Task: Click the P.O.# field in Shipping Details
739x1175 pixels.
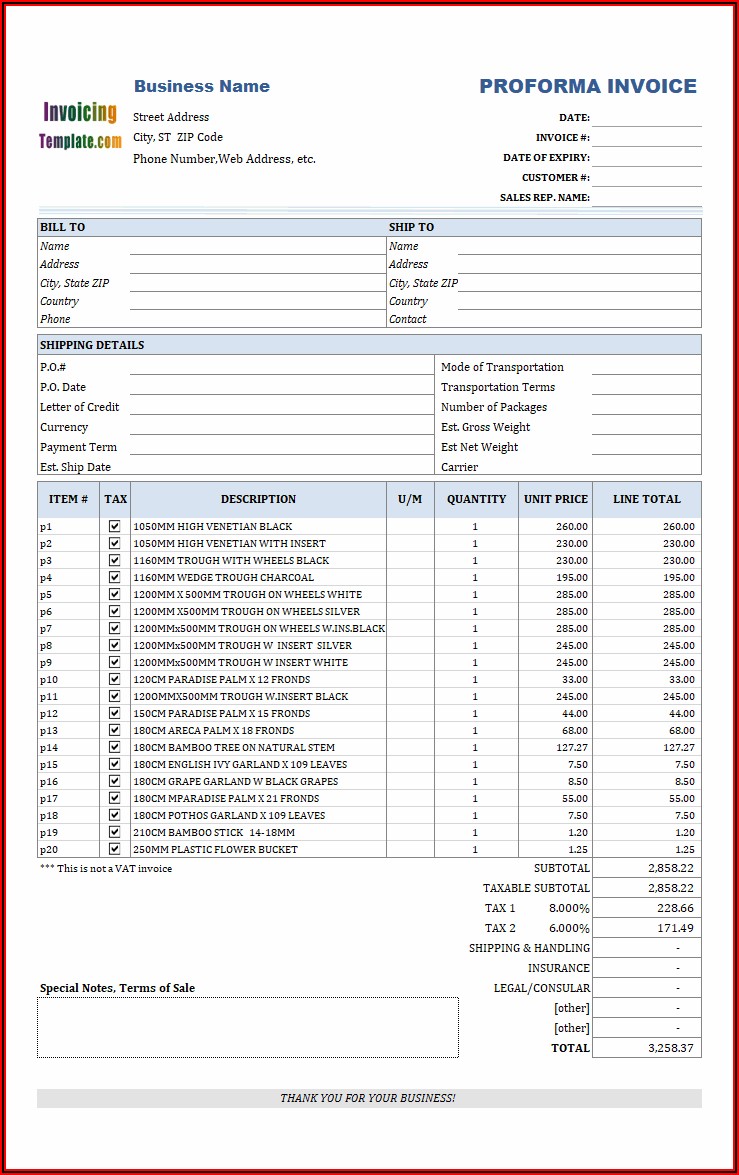Action: (280, 367)
